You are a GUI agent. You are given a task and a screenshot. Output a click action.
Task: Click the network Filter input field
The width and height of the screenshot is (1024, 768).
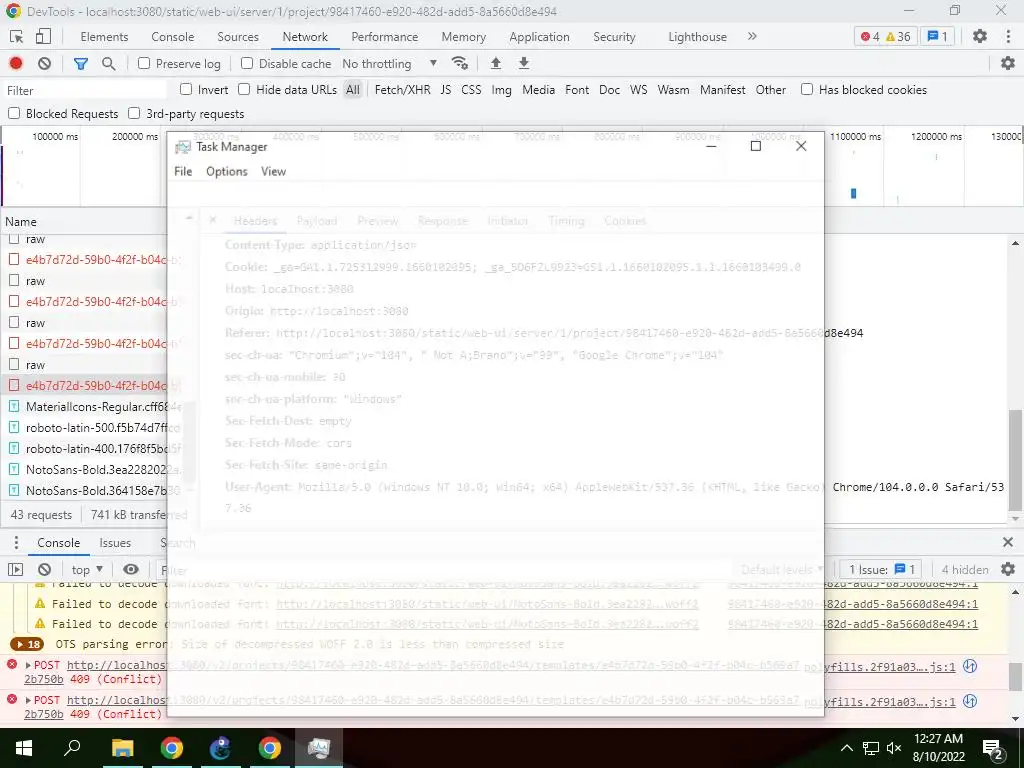coord(85,90)
